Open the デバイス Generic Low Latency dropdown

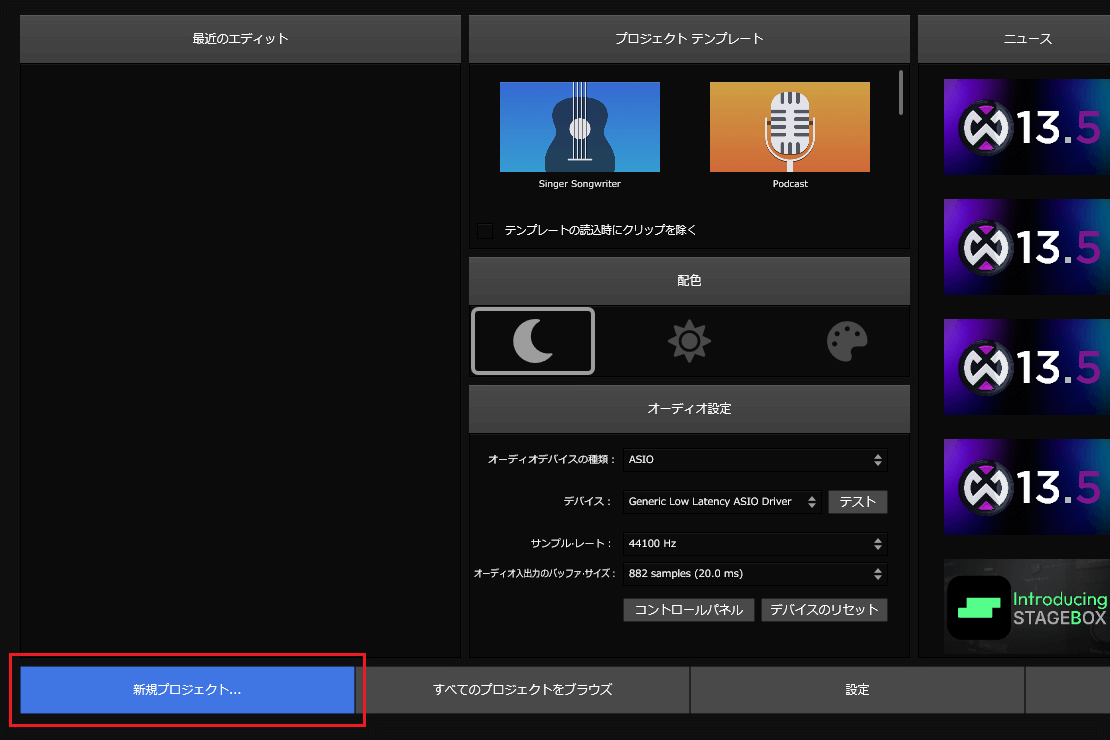pos(722,502)
